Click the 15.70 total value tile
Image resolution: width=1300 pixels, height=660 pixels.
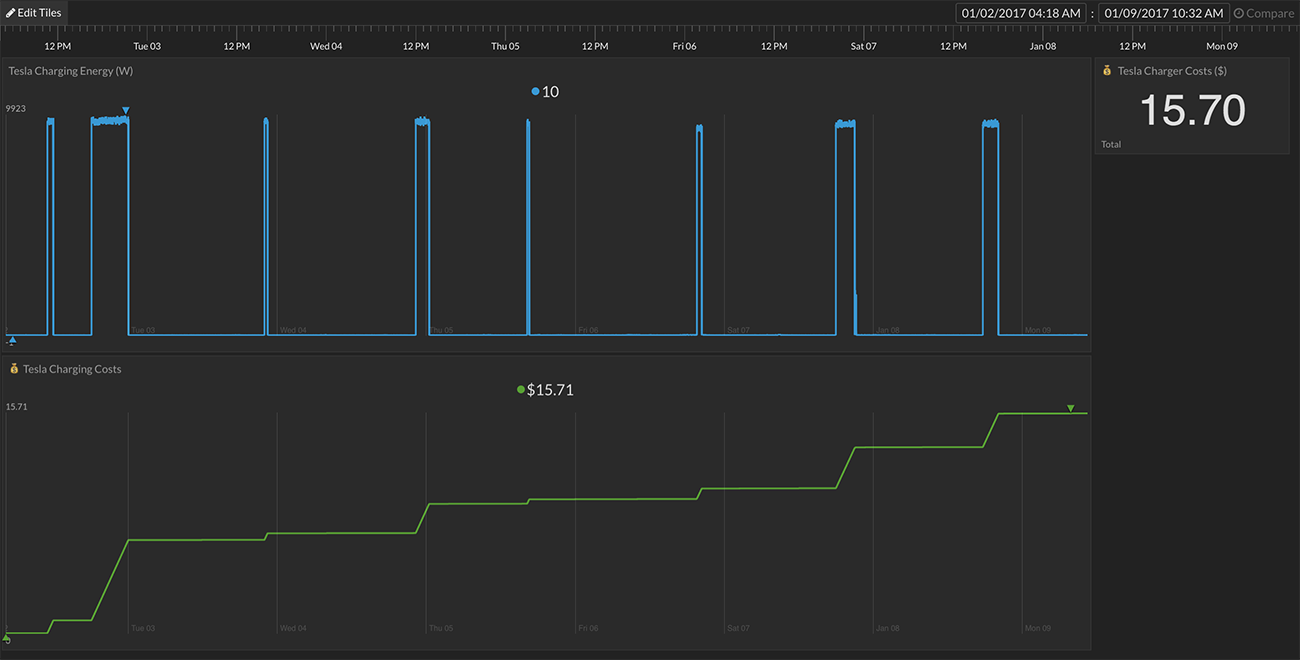[1192, 110]
